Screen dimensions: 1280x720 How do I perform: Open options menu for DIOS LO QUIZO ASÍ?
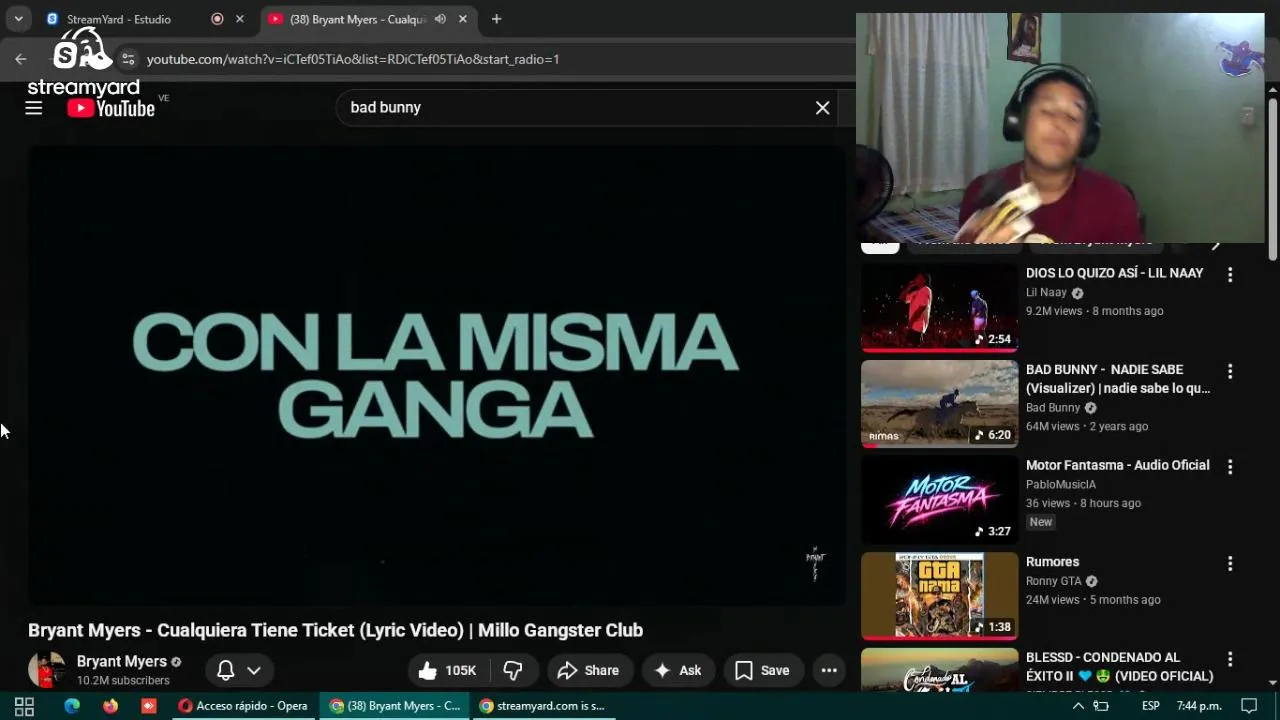pyautogui.click(x=1230, y=275)
